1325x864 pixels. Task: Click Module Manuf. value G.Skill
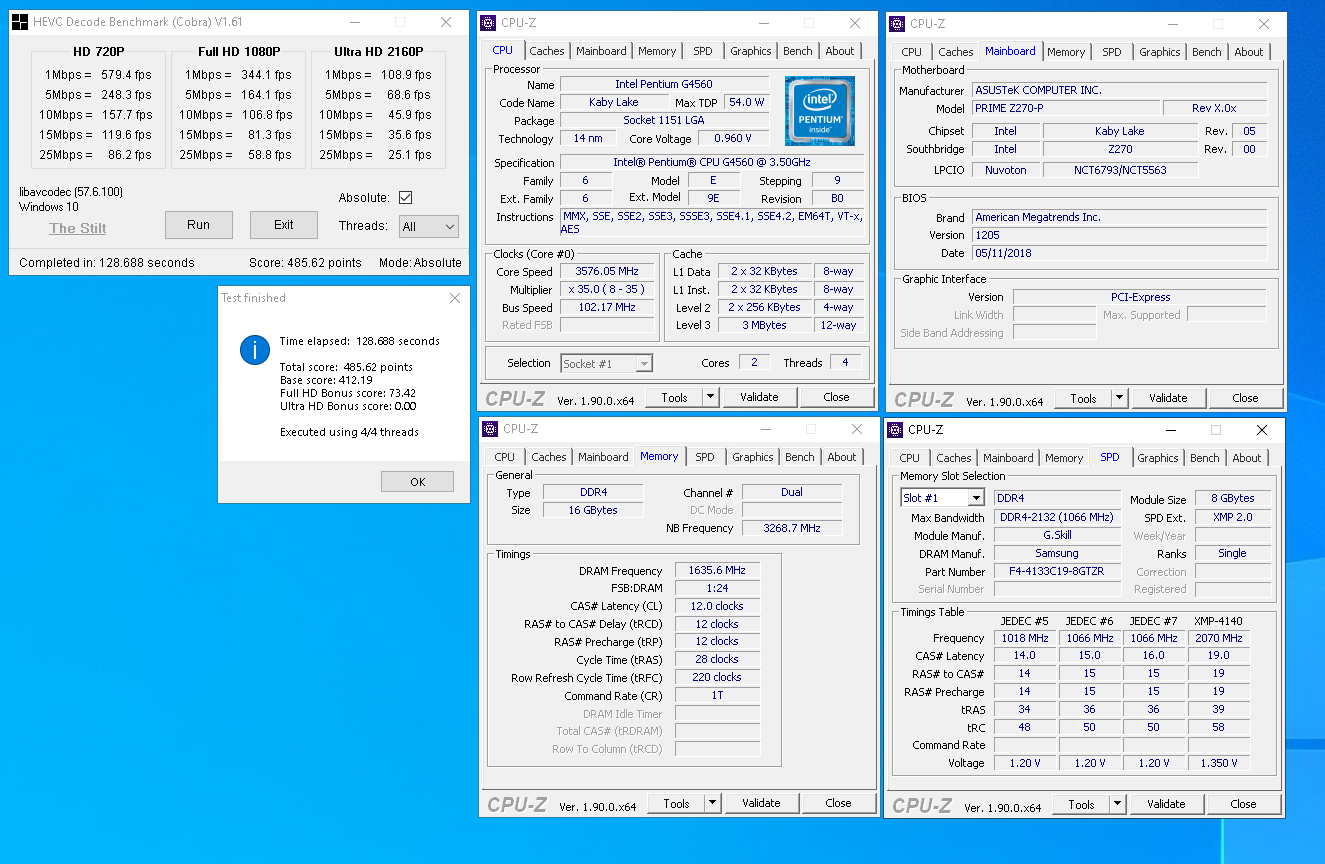pyautogui.click(x=1057, y=536)
